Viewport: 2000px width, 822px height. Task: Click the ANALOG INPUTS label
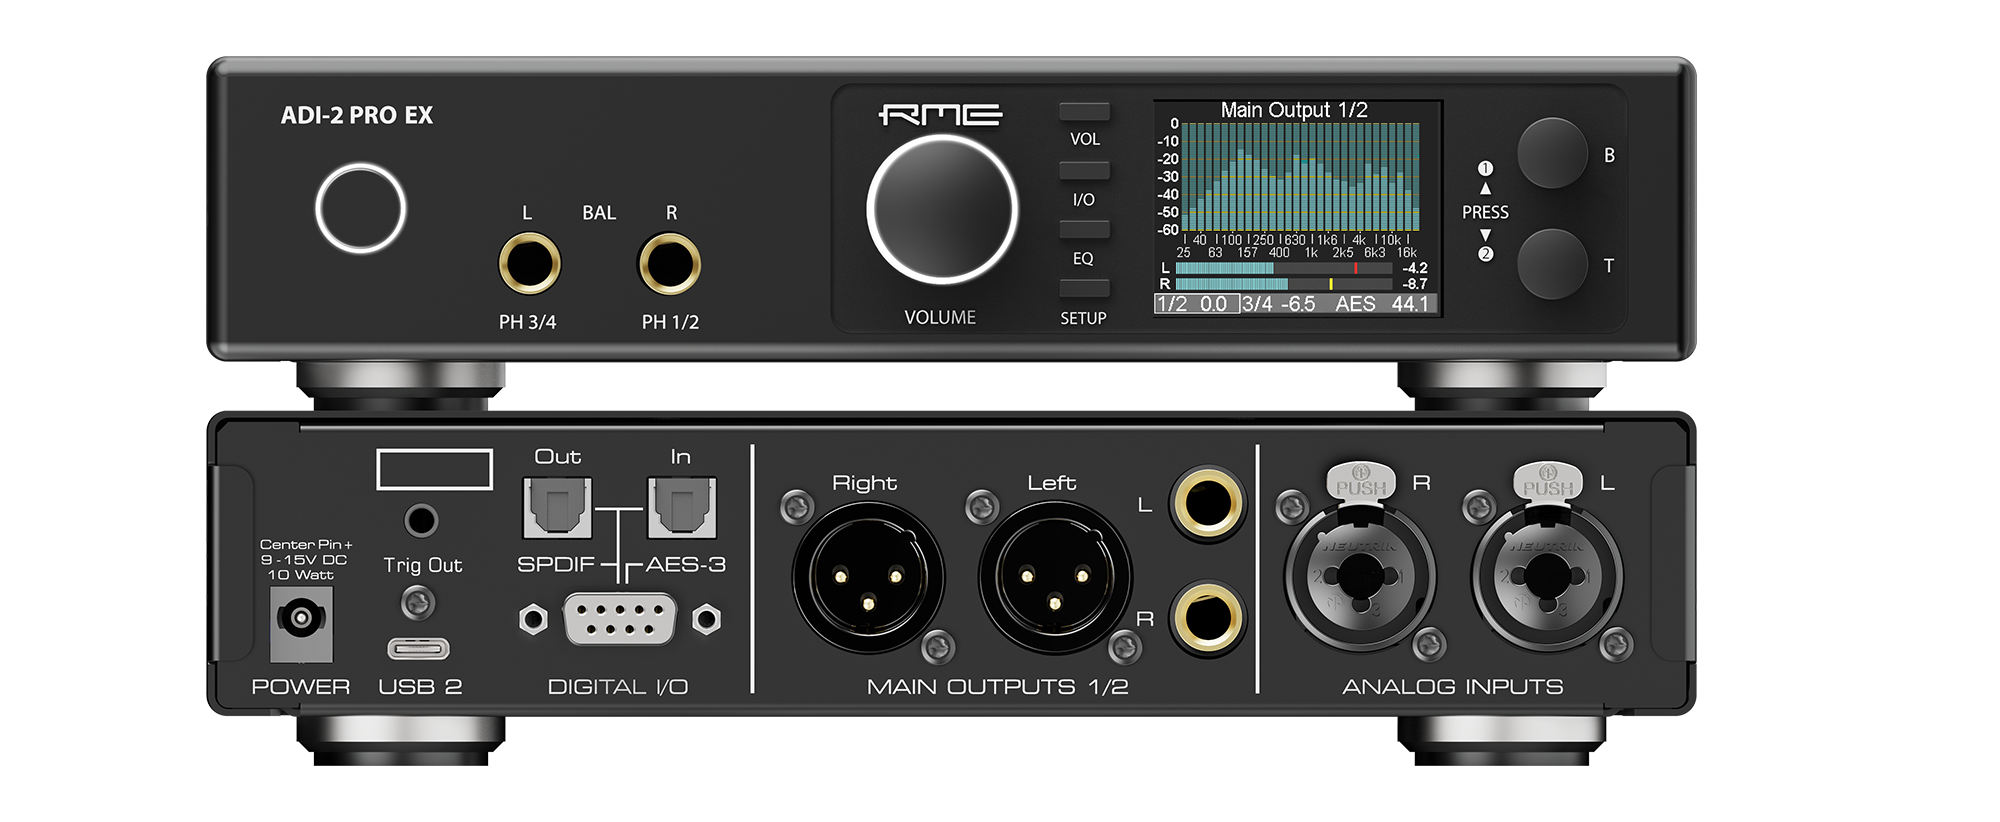[1453, 687]
